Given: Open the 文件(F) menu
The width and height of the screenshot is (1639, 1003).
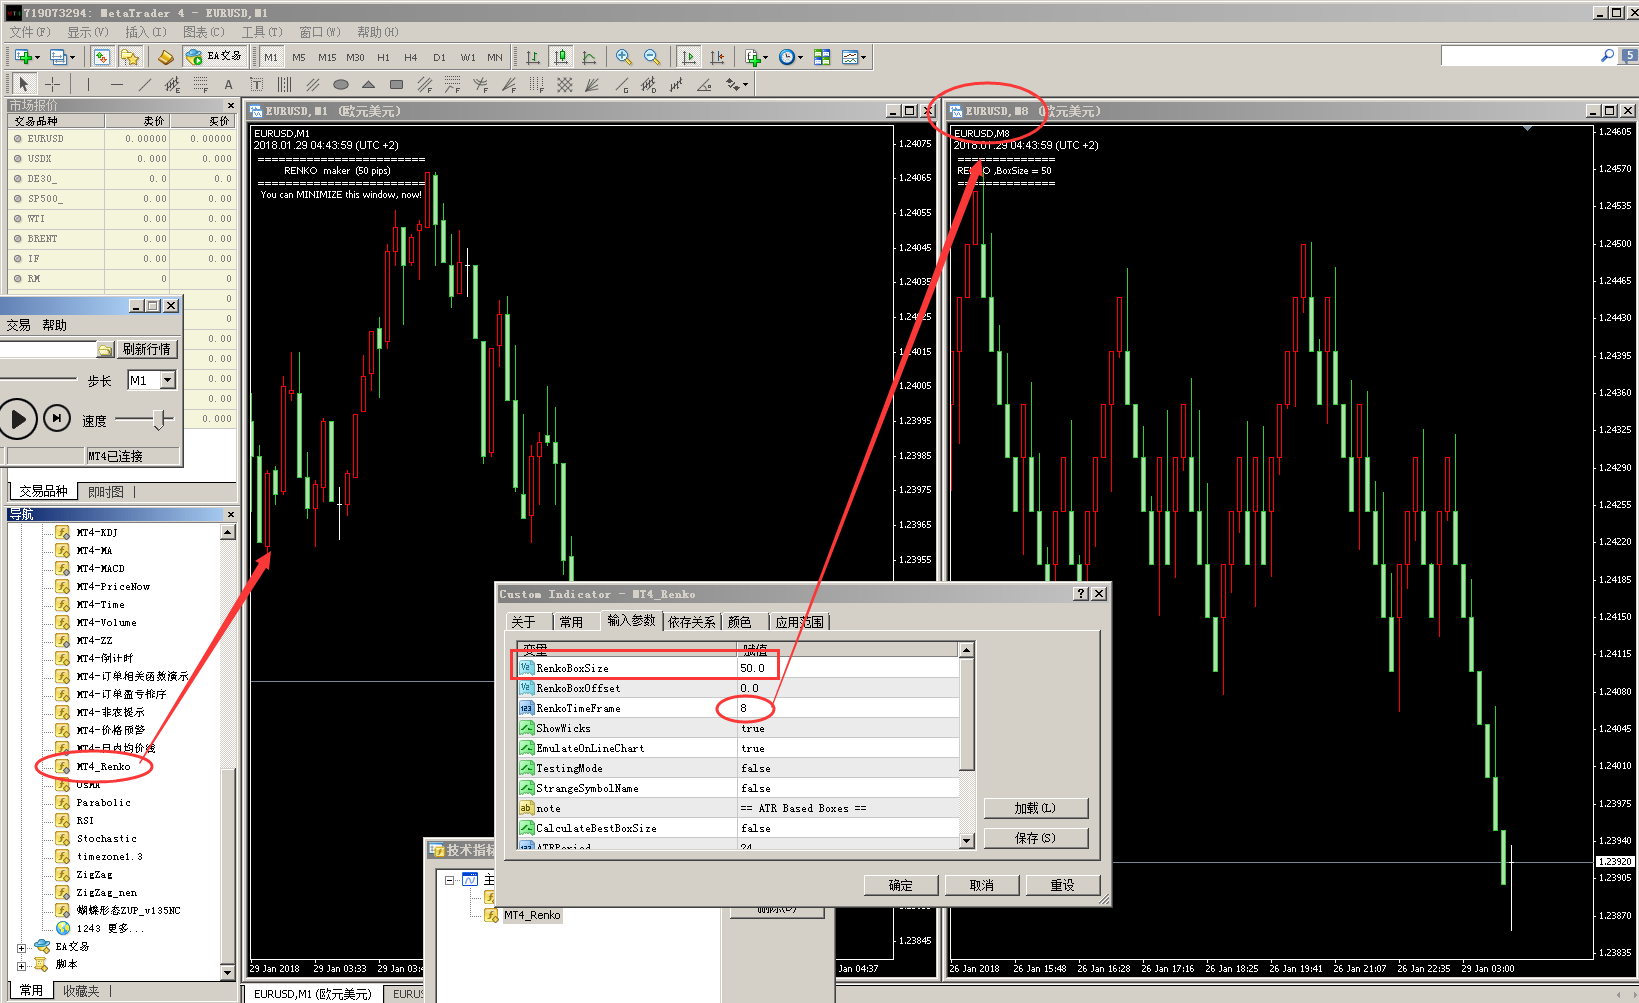Looking at the screenshot, I should 30,32.
